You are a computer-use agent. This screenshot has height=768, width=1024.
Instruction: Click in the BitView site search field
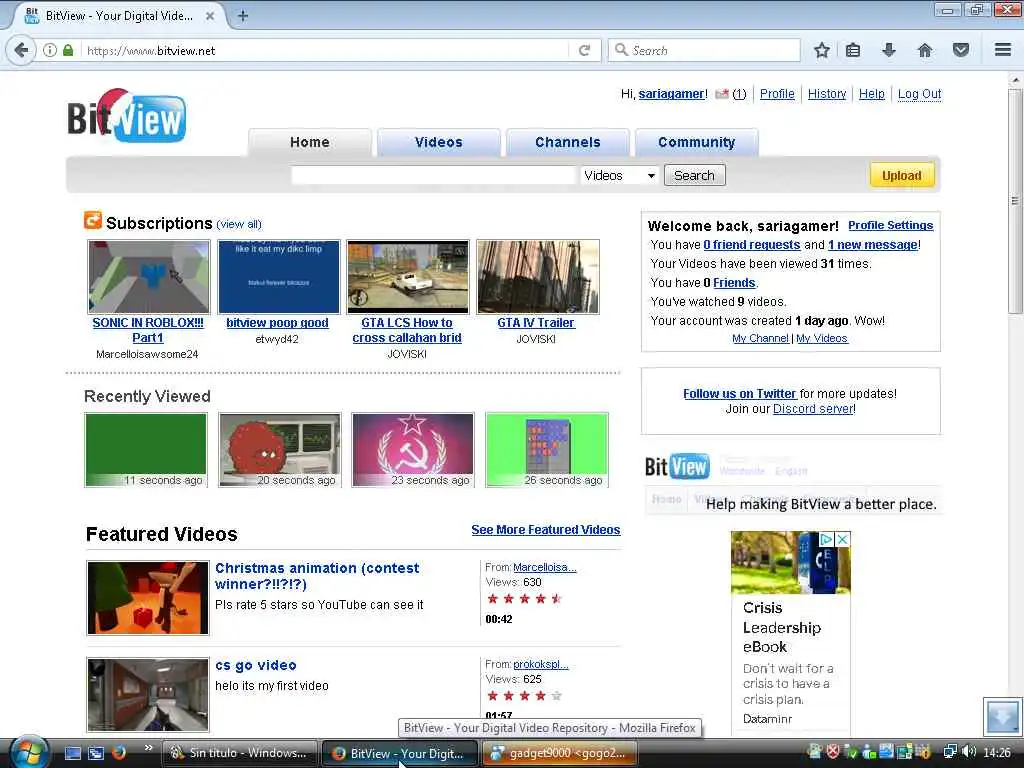click(434, 175)
